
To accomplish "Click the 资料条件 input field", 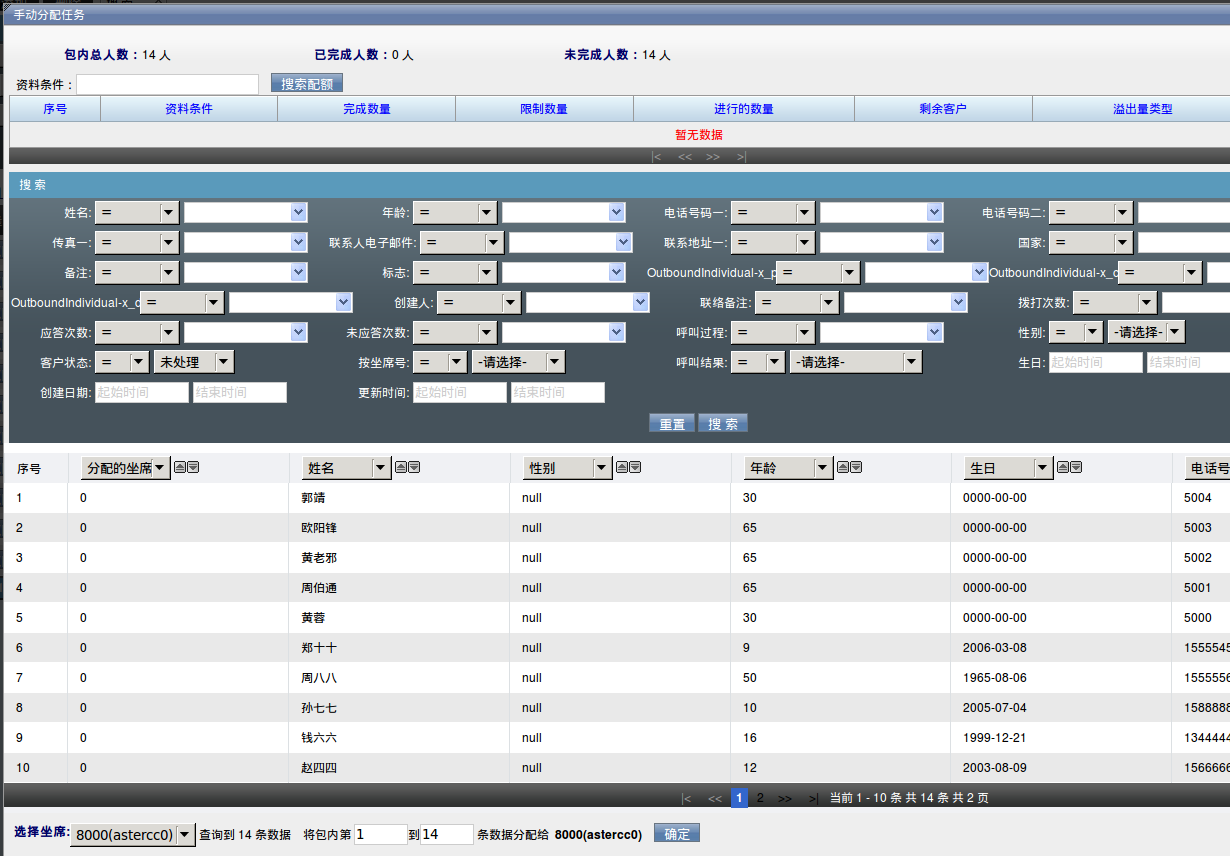I will coord(168,84).
